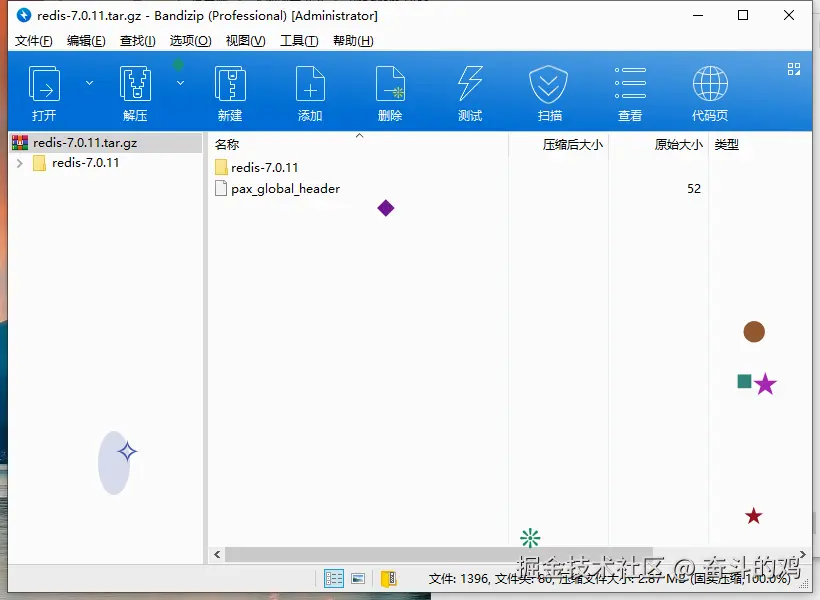This screenshot has height=600, width=820.
Task: Open the 选项(O) menu
Action: coord(190,41)
